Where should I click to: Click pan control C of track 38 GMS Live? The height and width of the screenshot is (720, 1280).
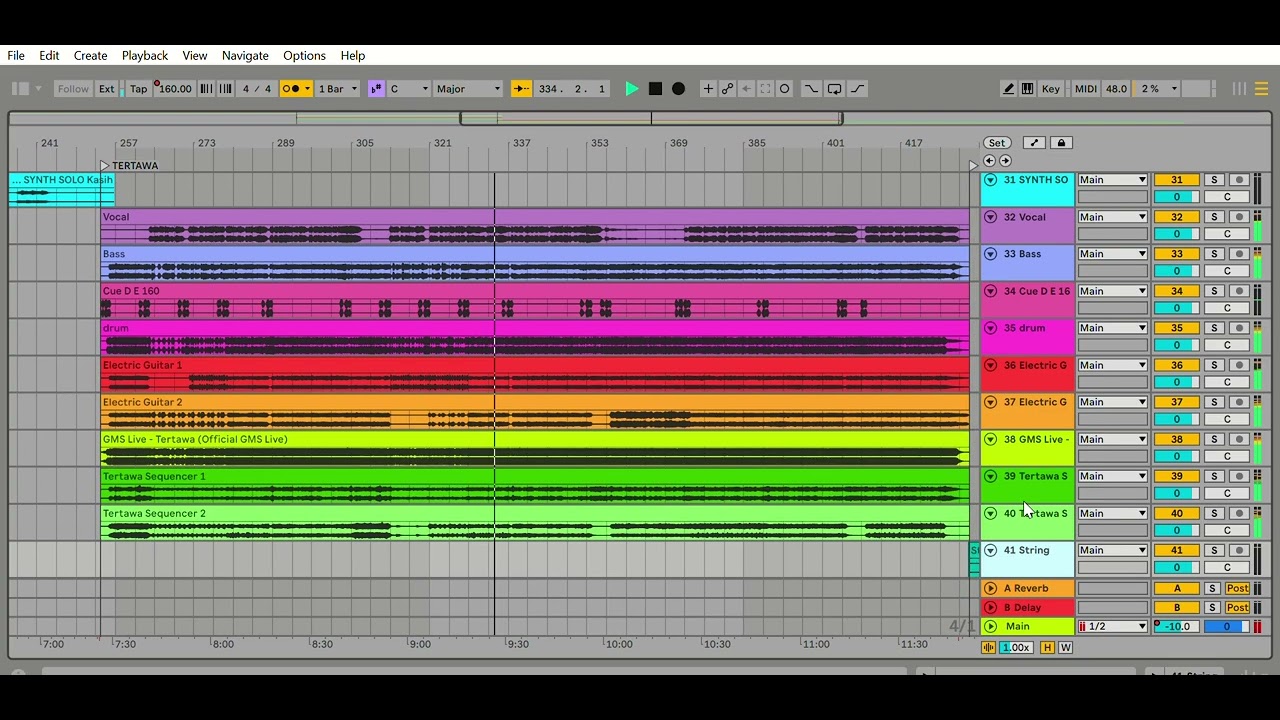point(1227,456)
